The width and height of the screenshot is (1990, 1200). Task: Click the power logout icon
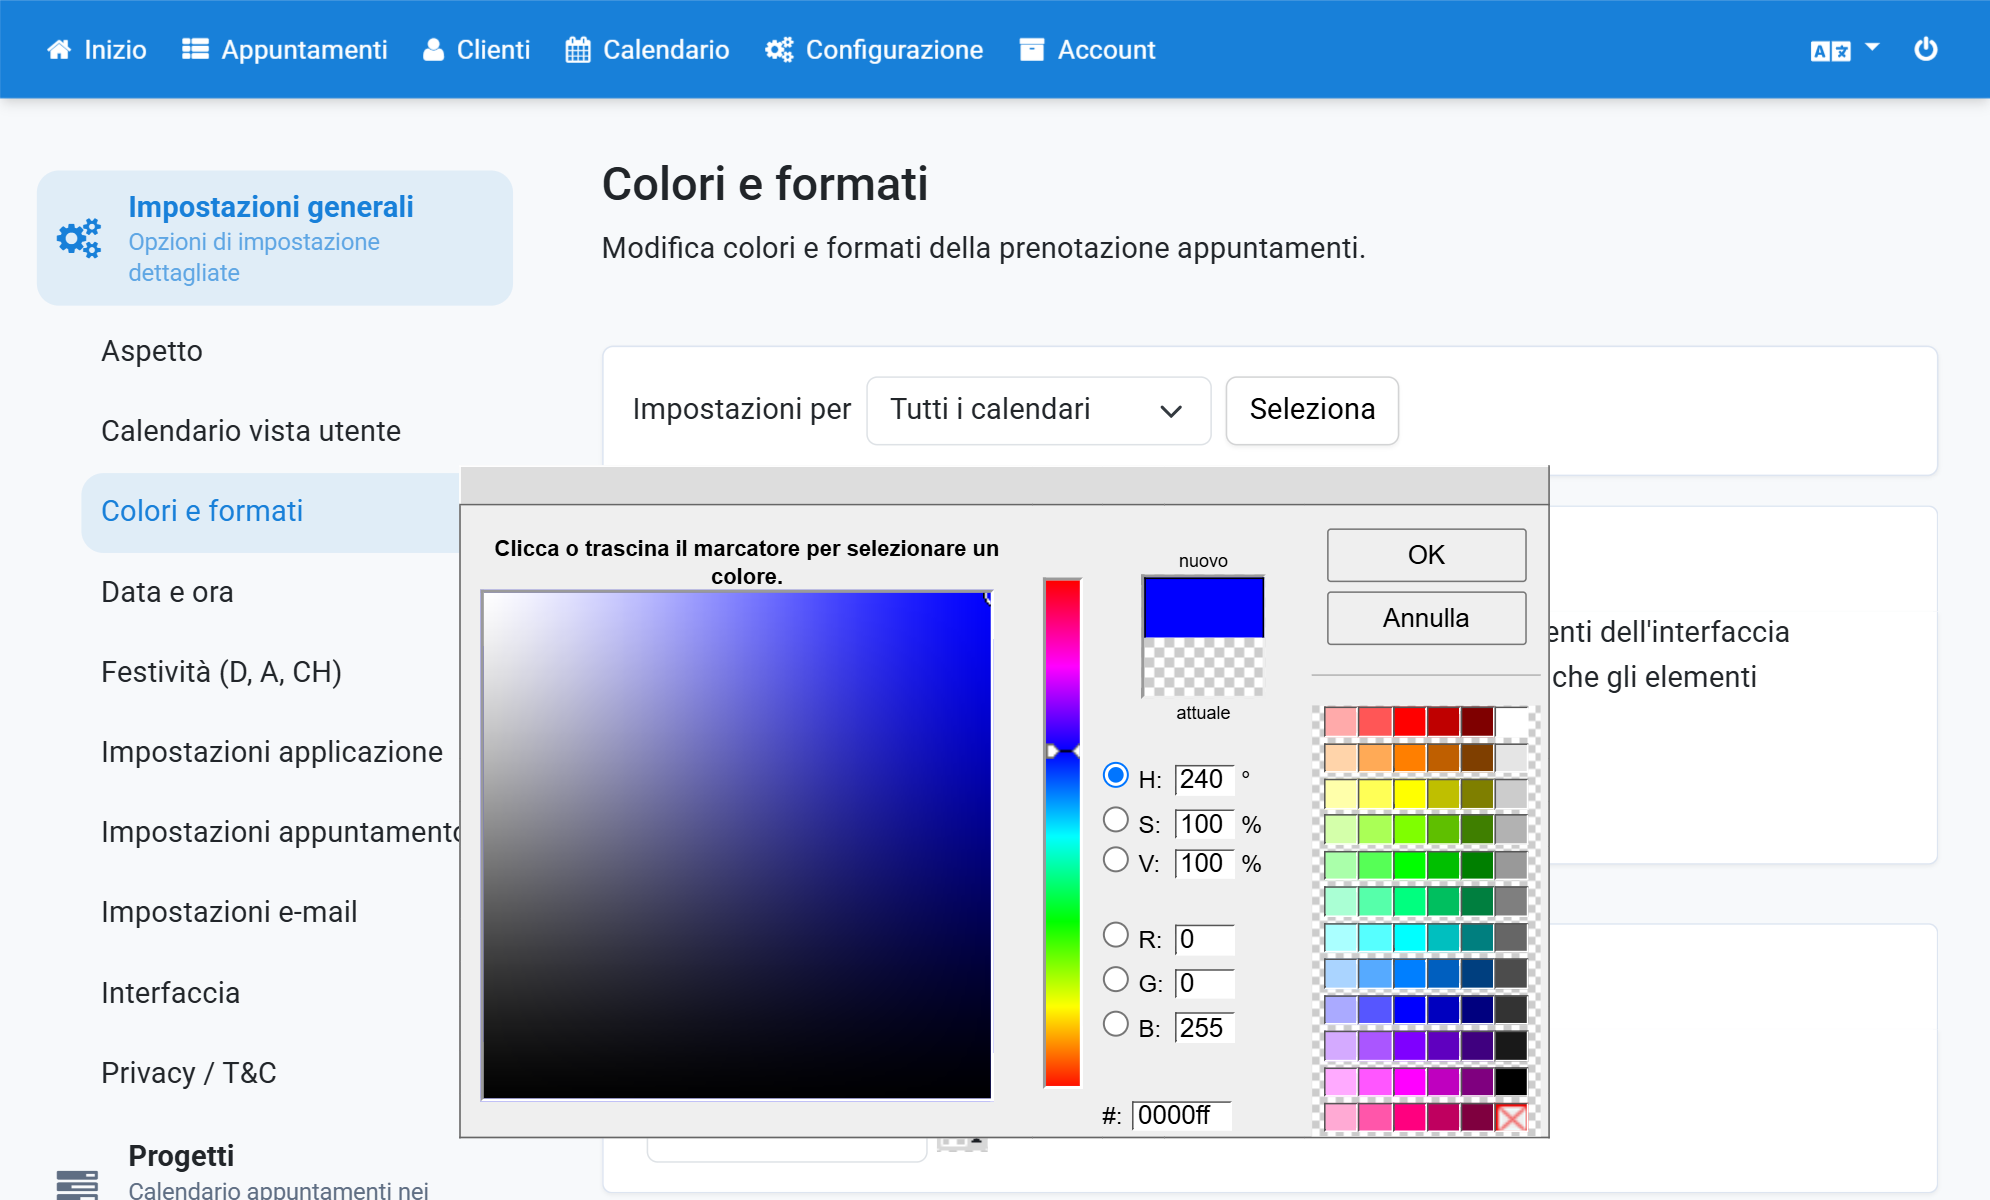[x=1926, y=49]
